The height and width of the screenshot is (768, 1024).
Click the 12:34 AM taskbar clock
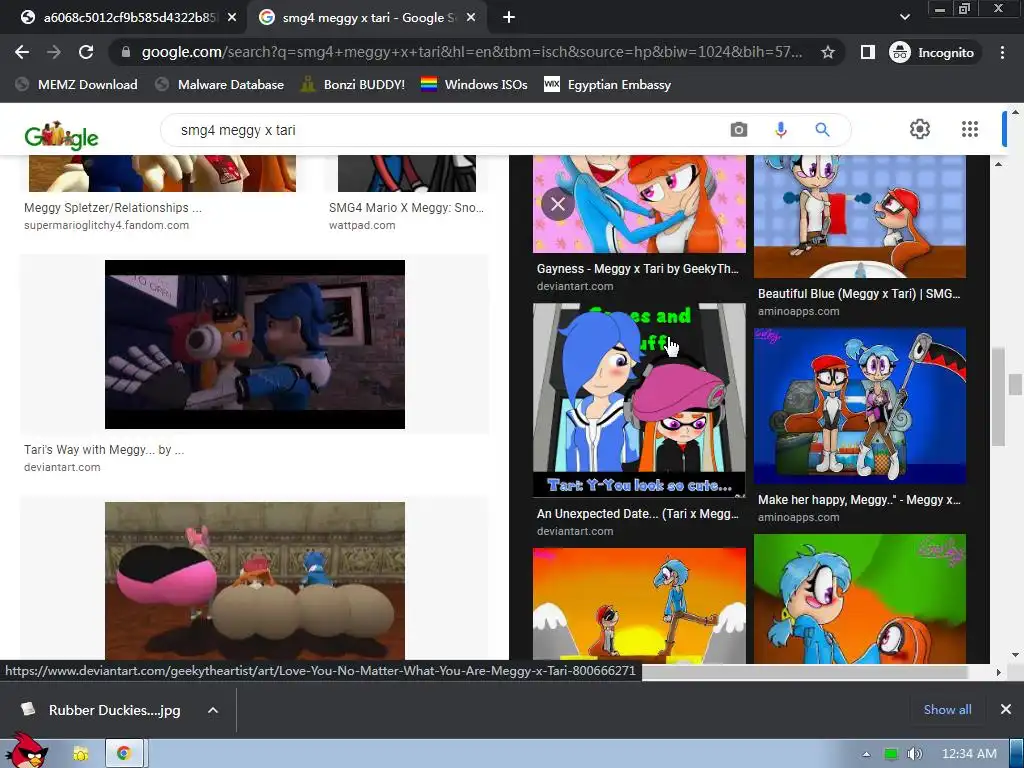click(969, 754)
